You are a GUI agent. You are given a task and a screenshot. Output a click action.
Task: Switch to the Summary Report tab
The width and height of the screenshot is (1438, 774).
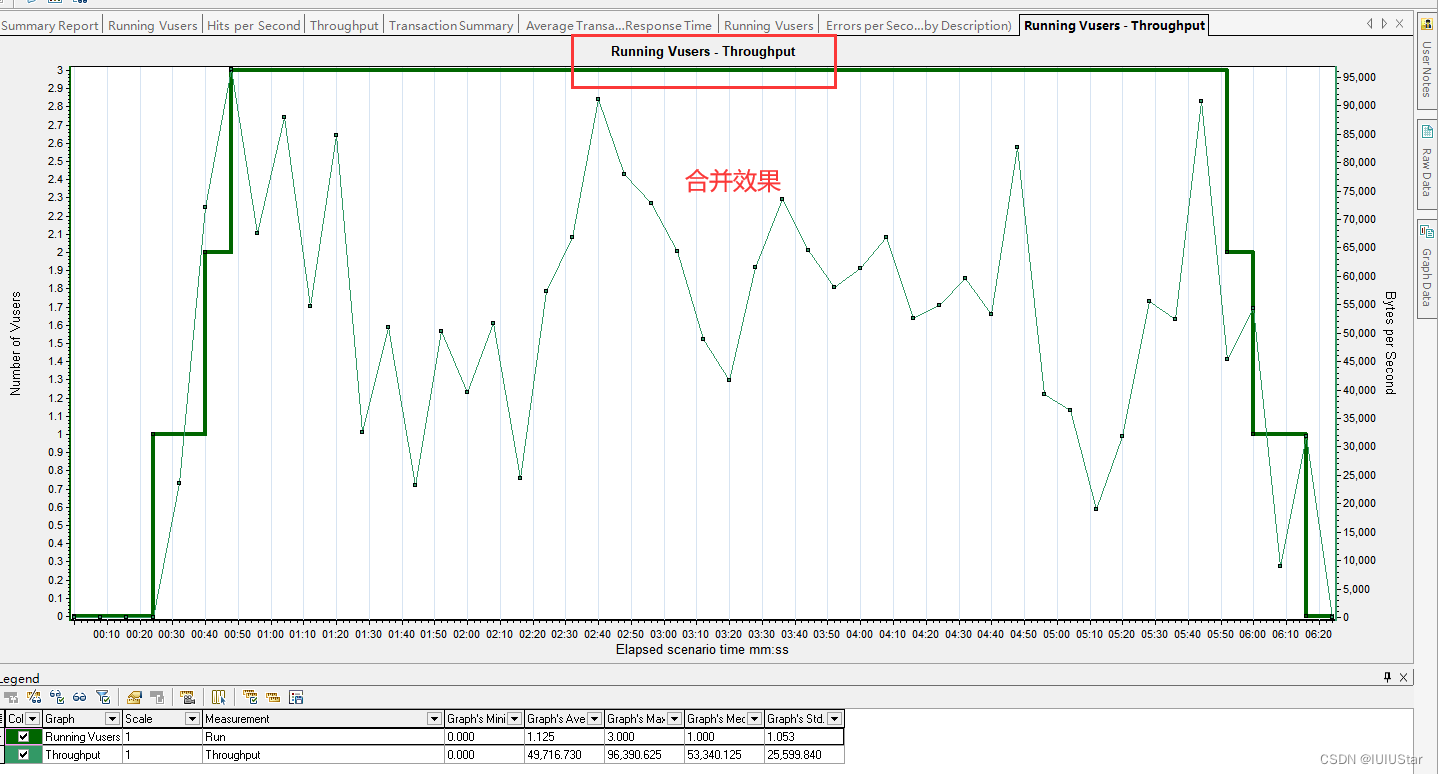[49, 25]
